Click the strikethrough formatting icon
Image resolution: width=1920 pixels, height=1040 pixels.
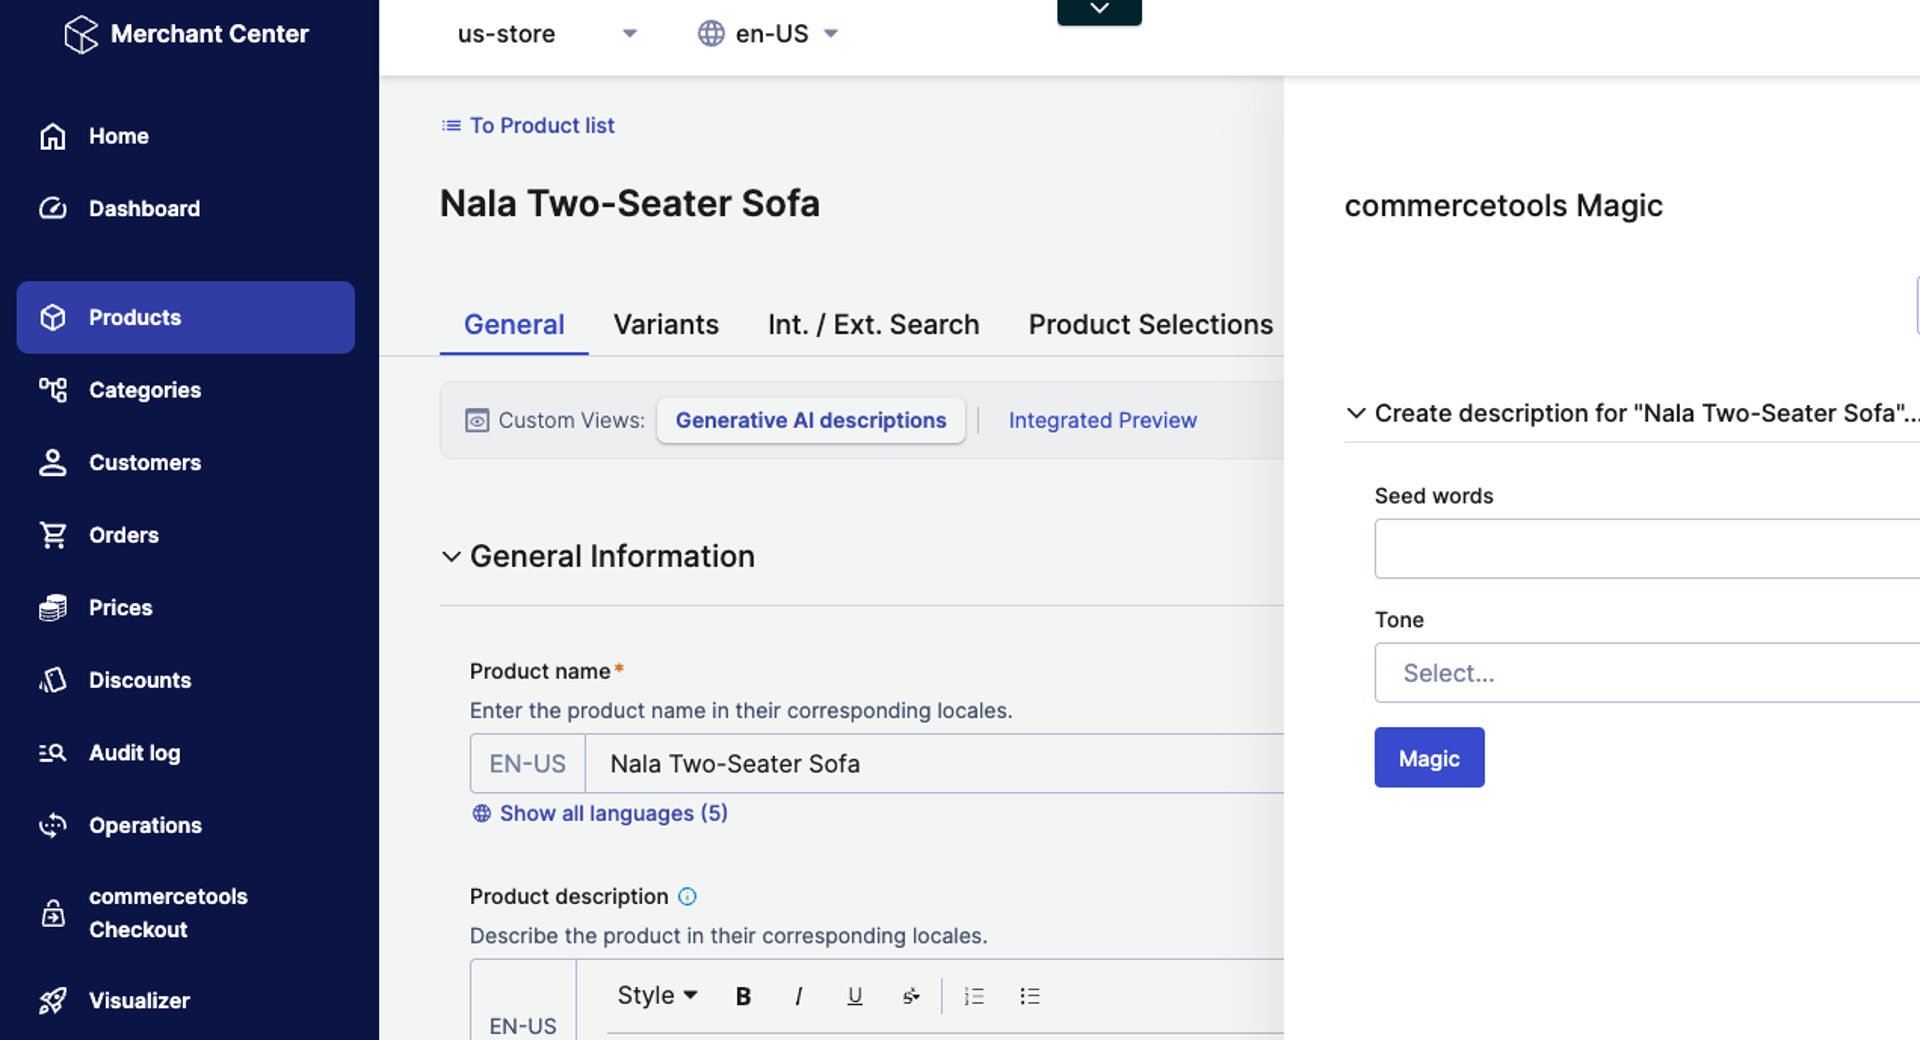coord(910,996)
